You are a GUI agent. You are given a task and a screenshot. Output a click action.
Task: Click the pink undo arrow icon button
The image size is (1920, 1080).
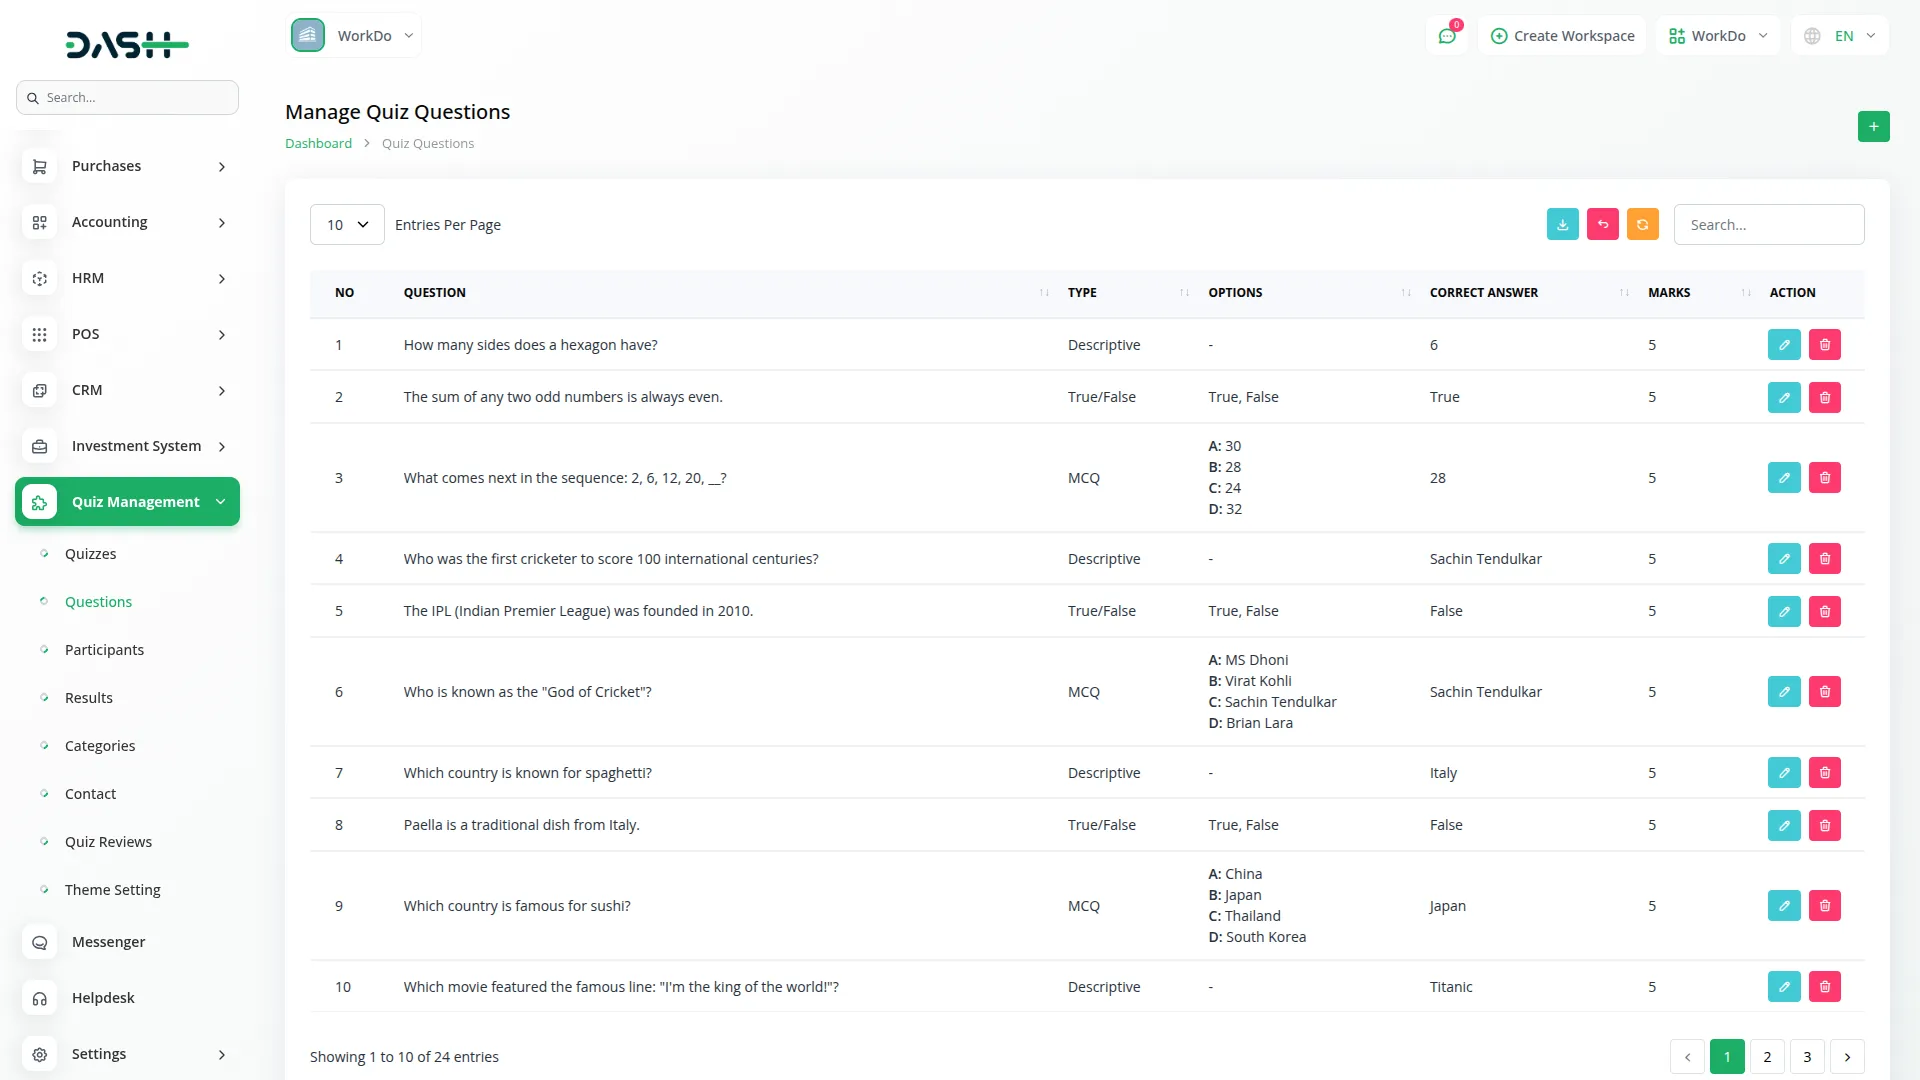pos(1602,225)
